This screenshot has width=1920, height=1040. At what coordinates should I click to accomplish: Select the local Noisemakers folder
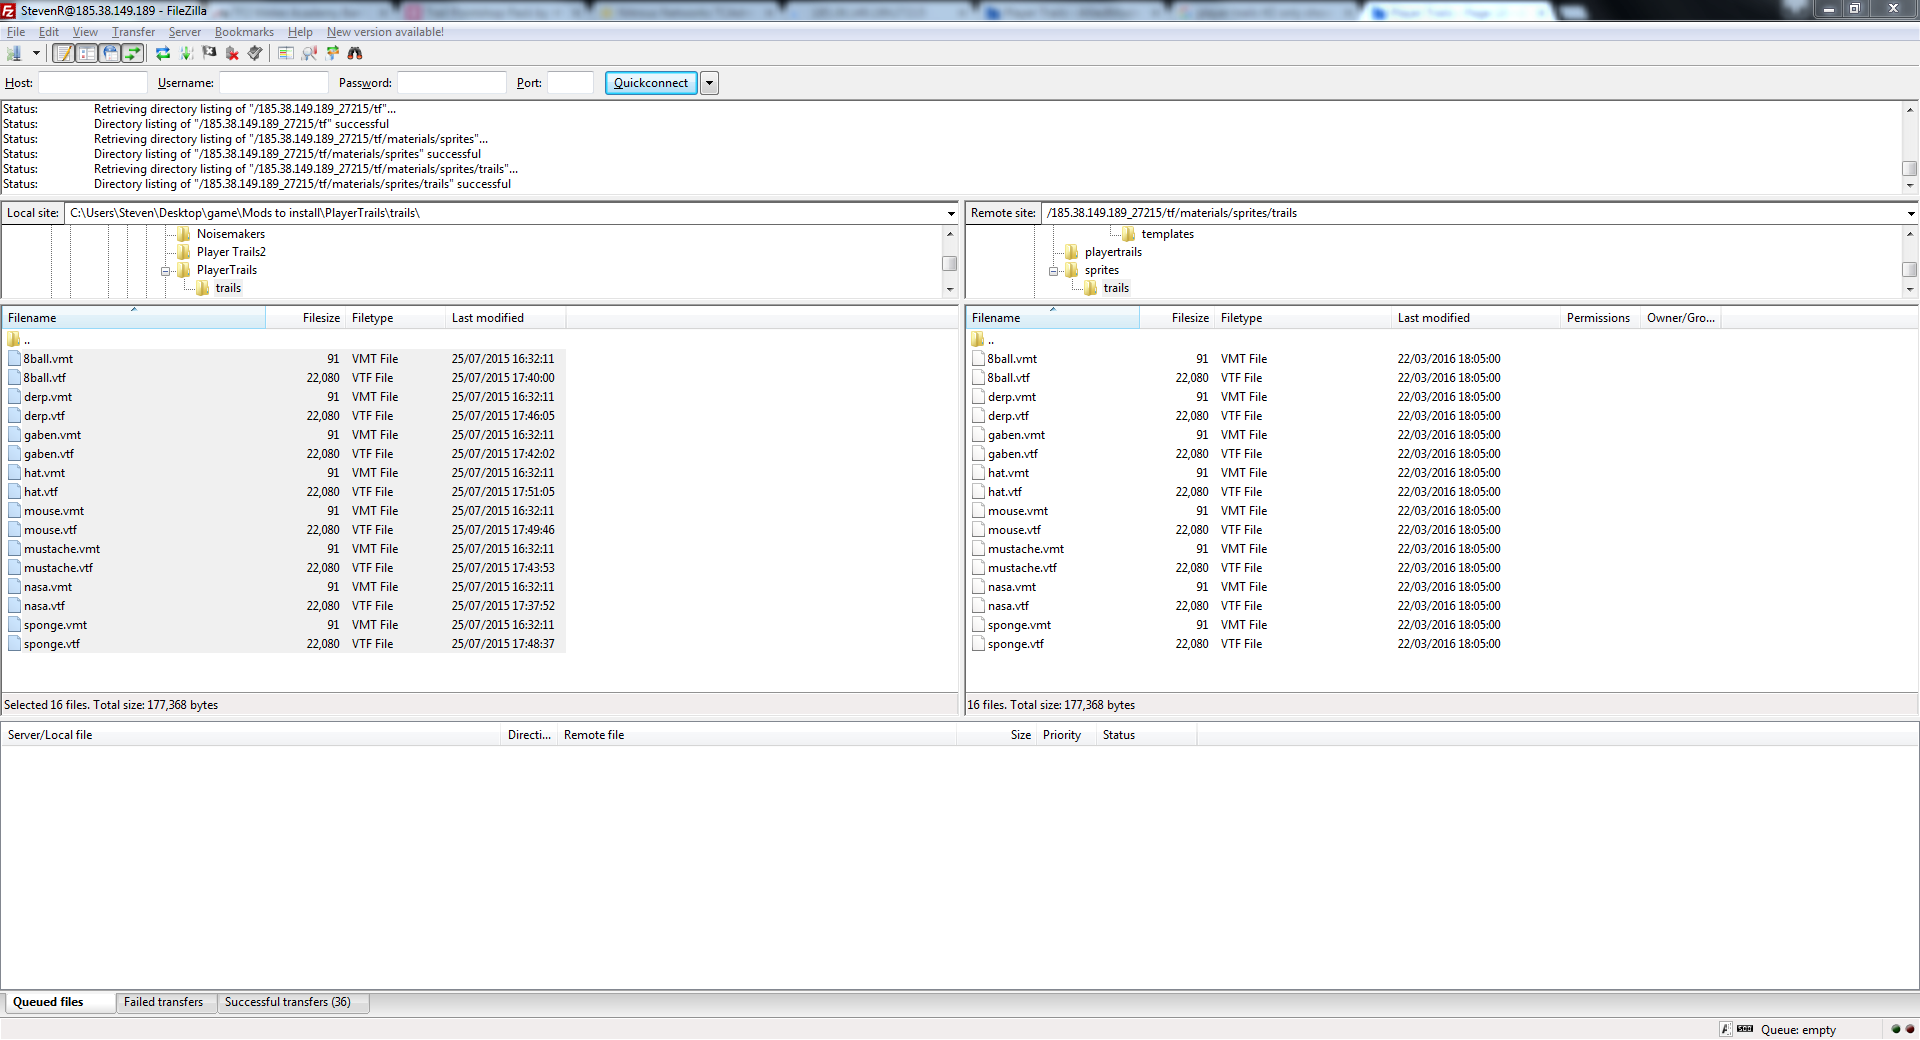(231, 234)
